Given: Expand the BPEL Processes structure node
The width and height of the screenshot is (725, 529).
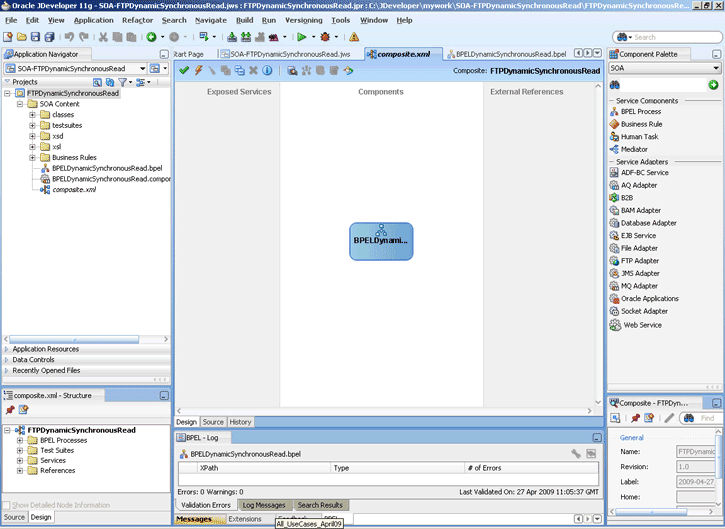Looking at the screenshot, I should [20, 441].
